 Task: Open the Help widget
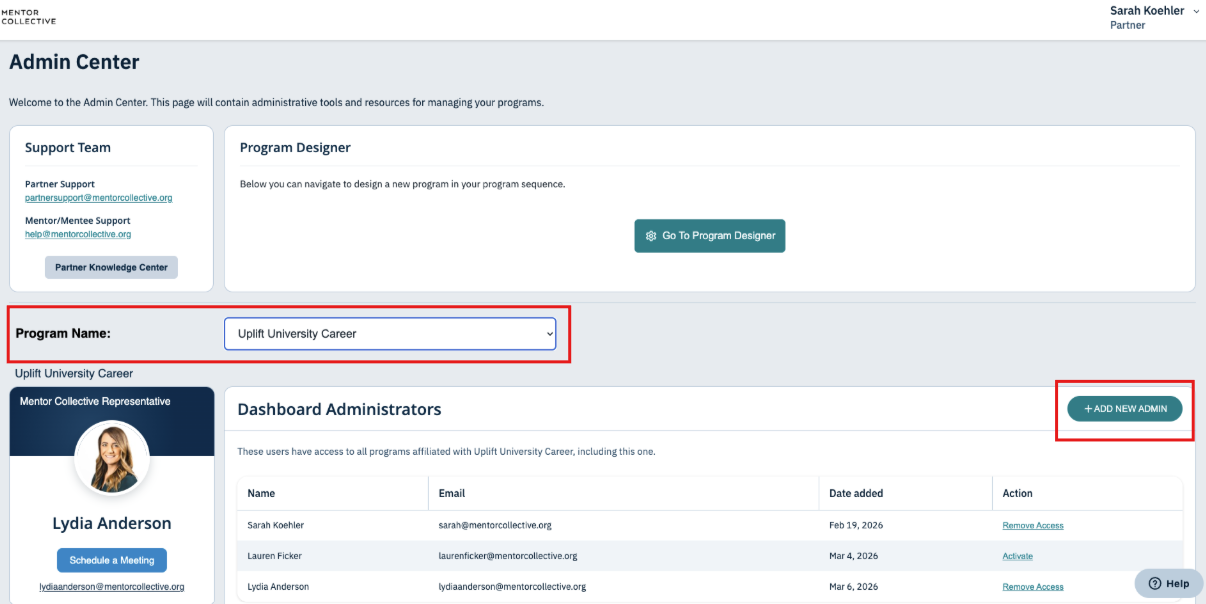click(x=1168, y=583)
